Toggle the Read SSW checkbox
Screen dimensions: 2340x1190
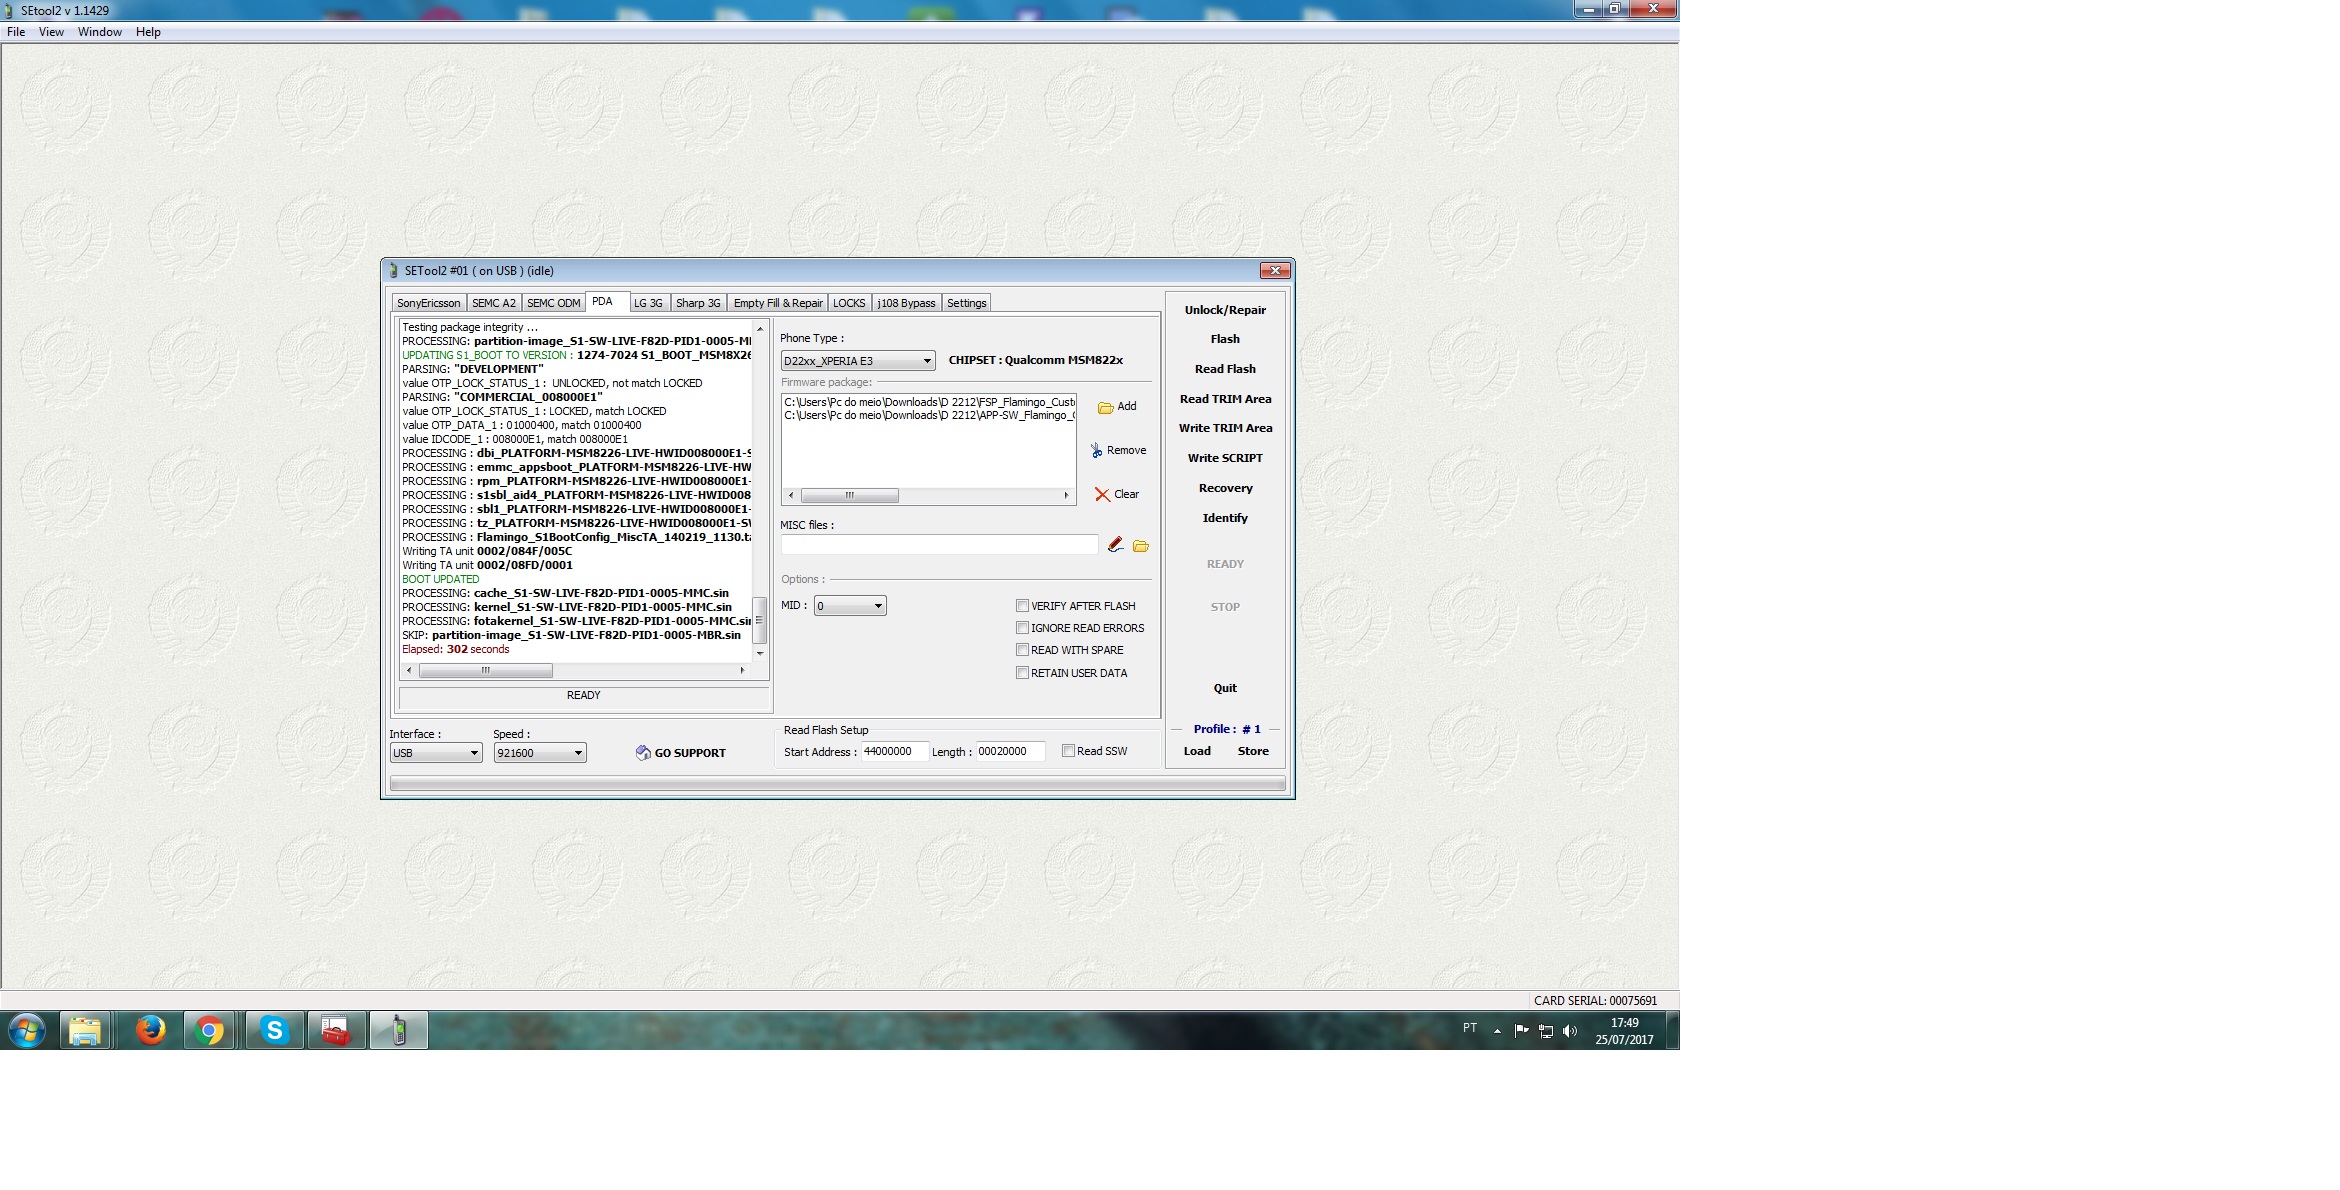(x=1068, y=751)
